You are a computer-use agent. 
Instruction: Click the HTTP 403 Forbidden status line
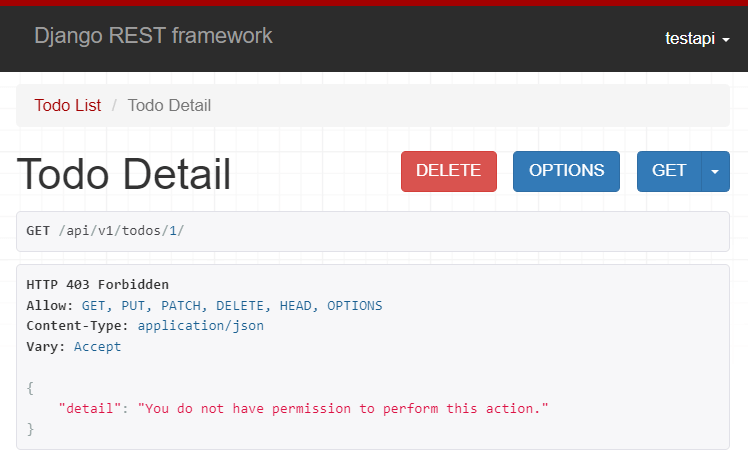tap(97, 285)
